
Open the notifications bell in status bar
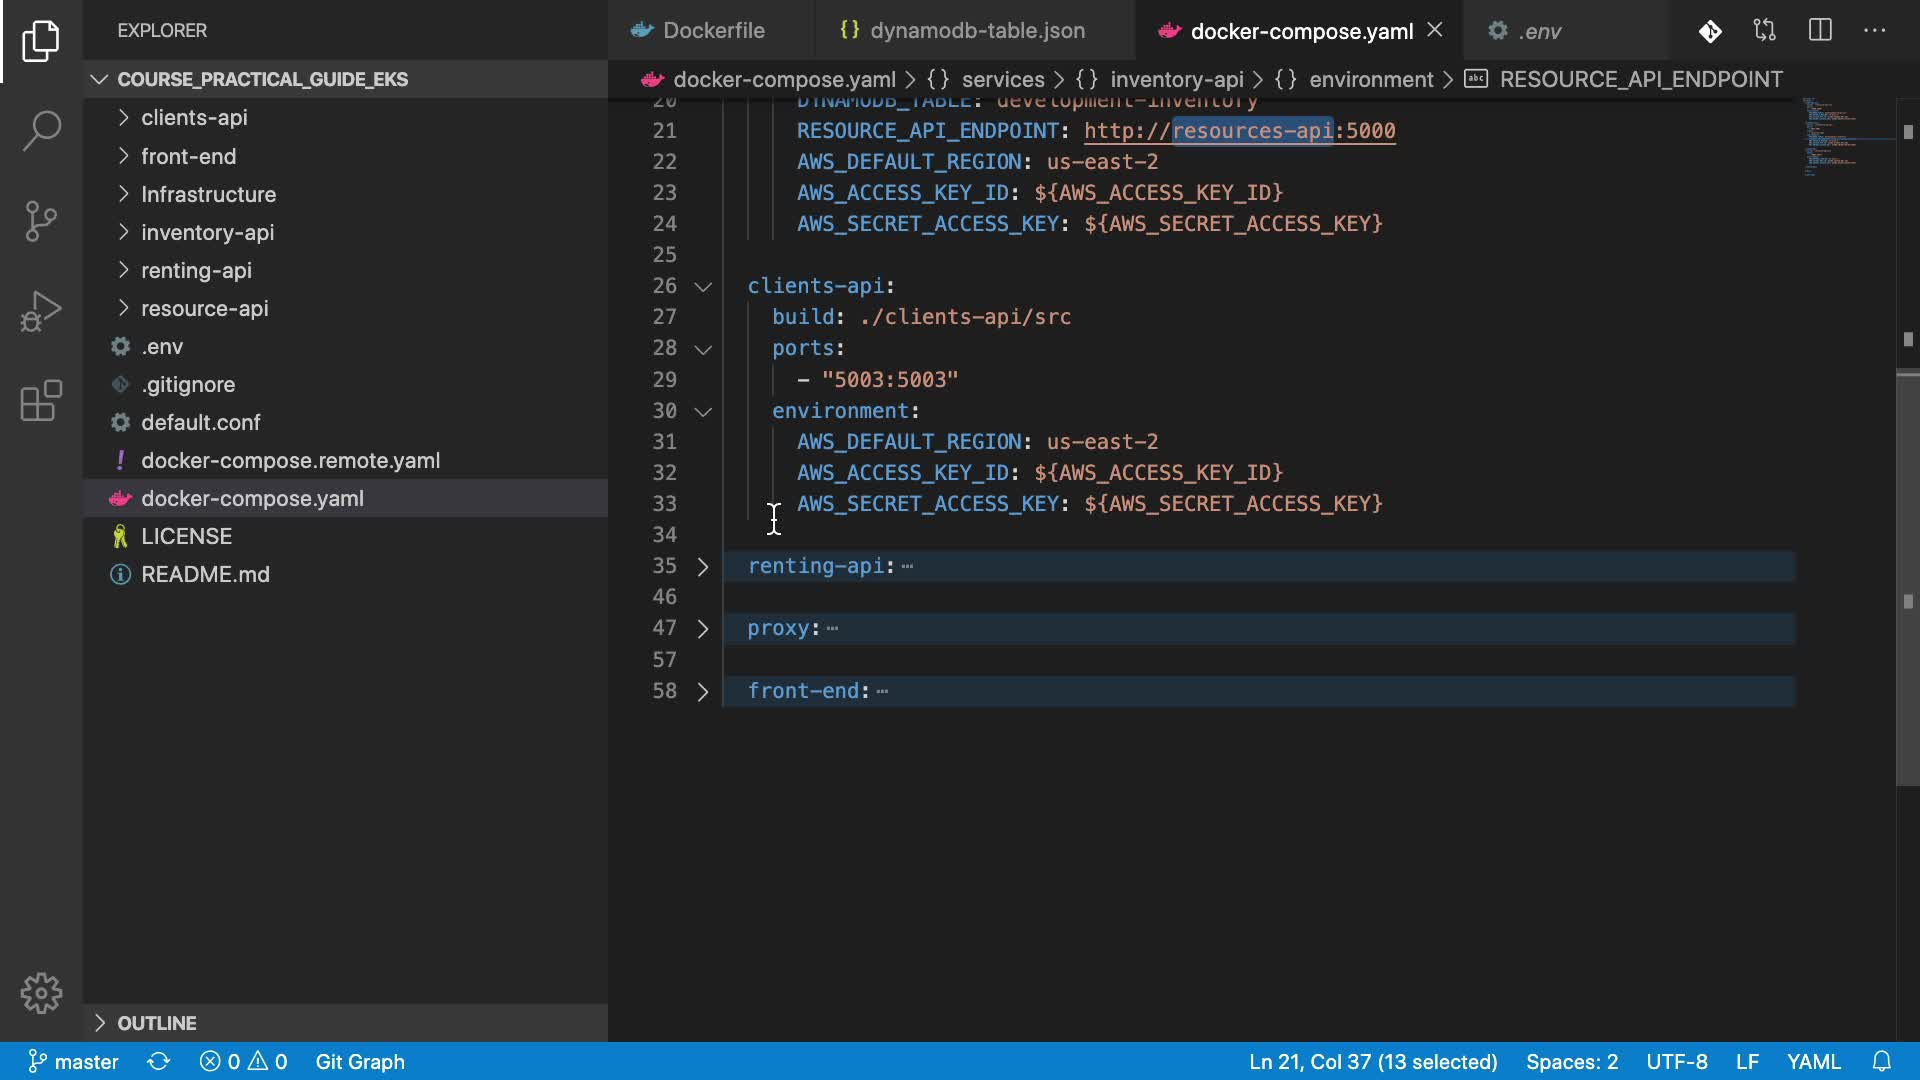[x=1881, y=1061]
